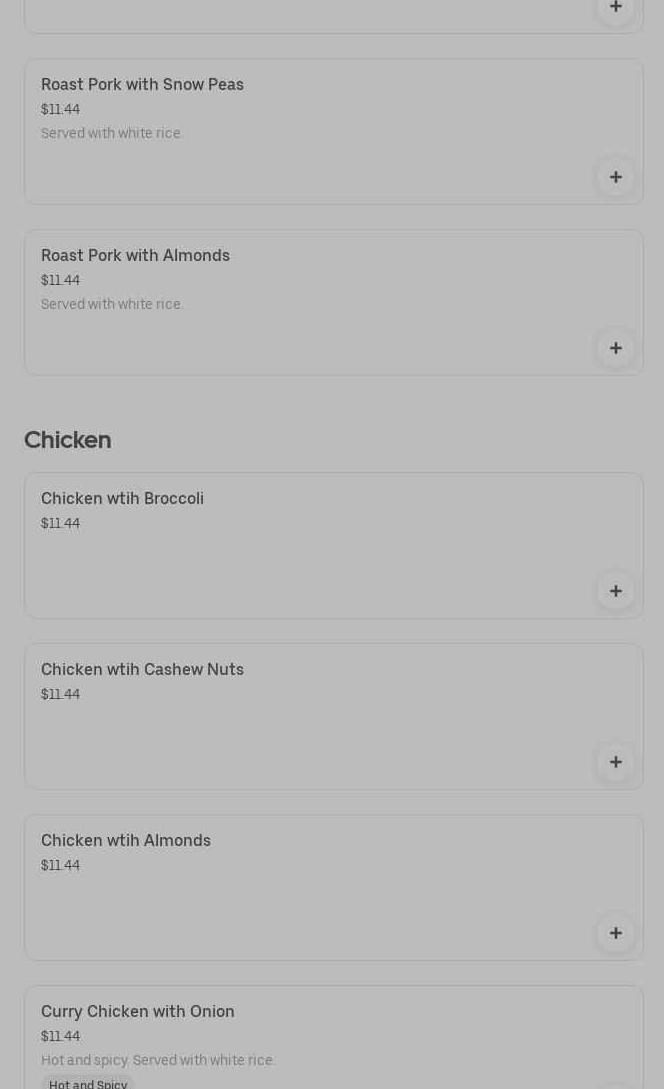Add Chicken wtih Cashew Nuts item
This screenshot has width=664, height=1089.
pos(615,762)
